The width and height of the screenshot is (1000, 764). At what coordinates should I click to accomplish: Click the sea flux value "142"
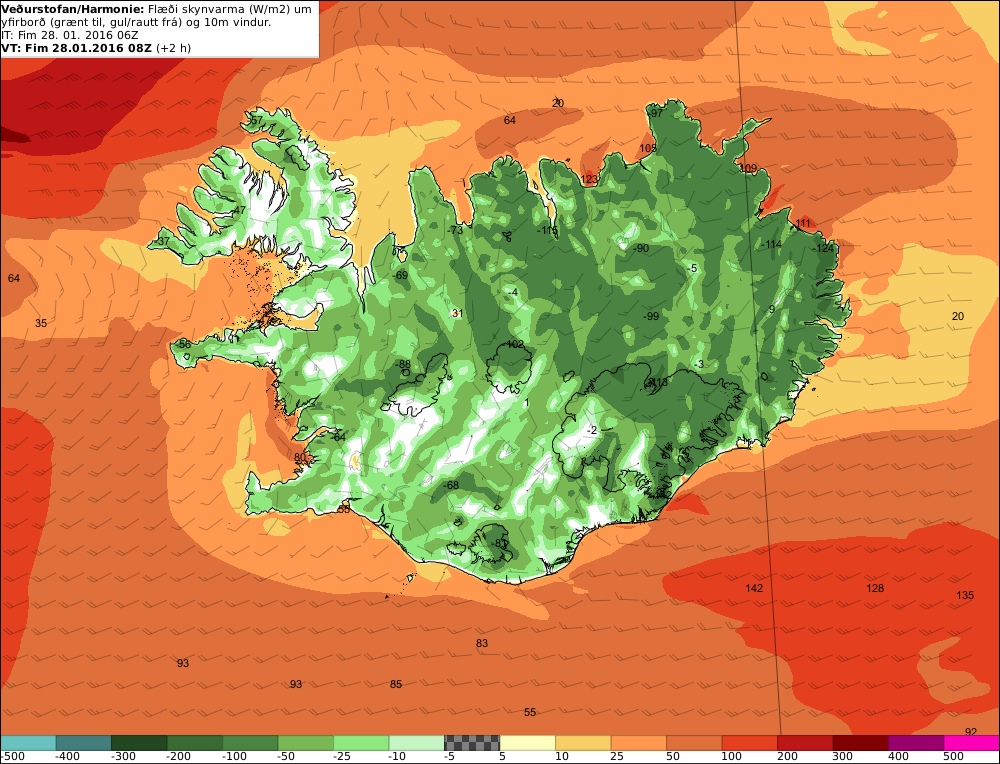click(x=754, y=588)
